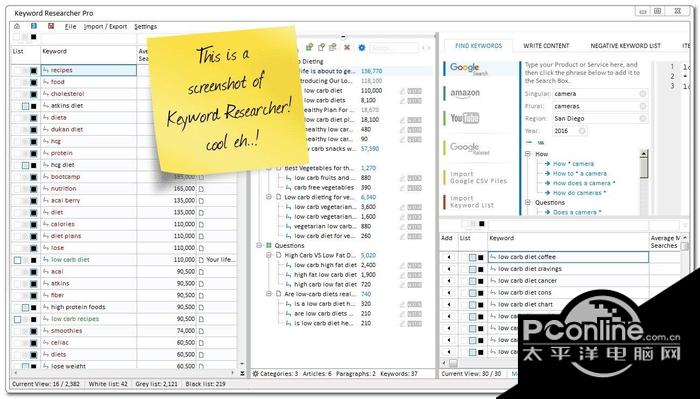Collapse 'High Carb VS Low Fat D...' article
Screen dimensions: 700x399
269,255
